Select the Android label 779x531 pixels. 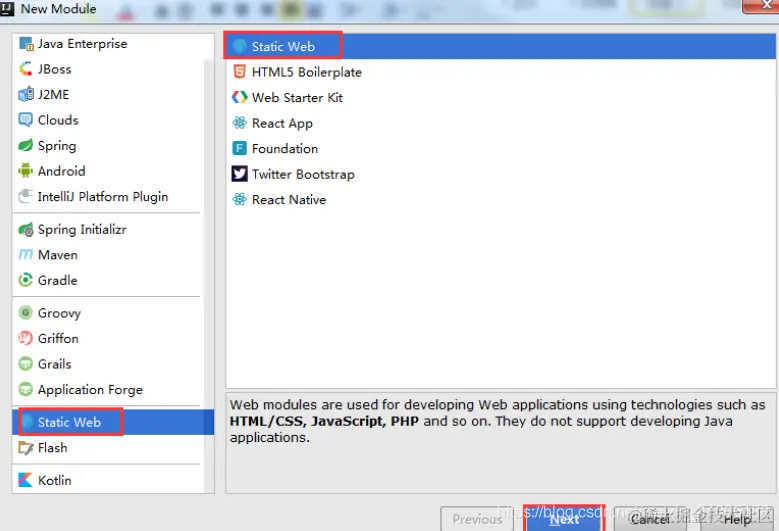[x=62, y=171]
